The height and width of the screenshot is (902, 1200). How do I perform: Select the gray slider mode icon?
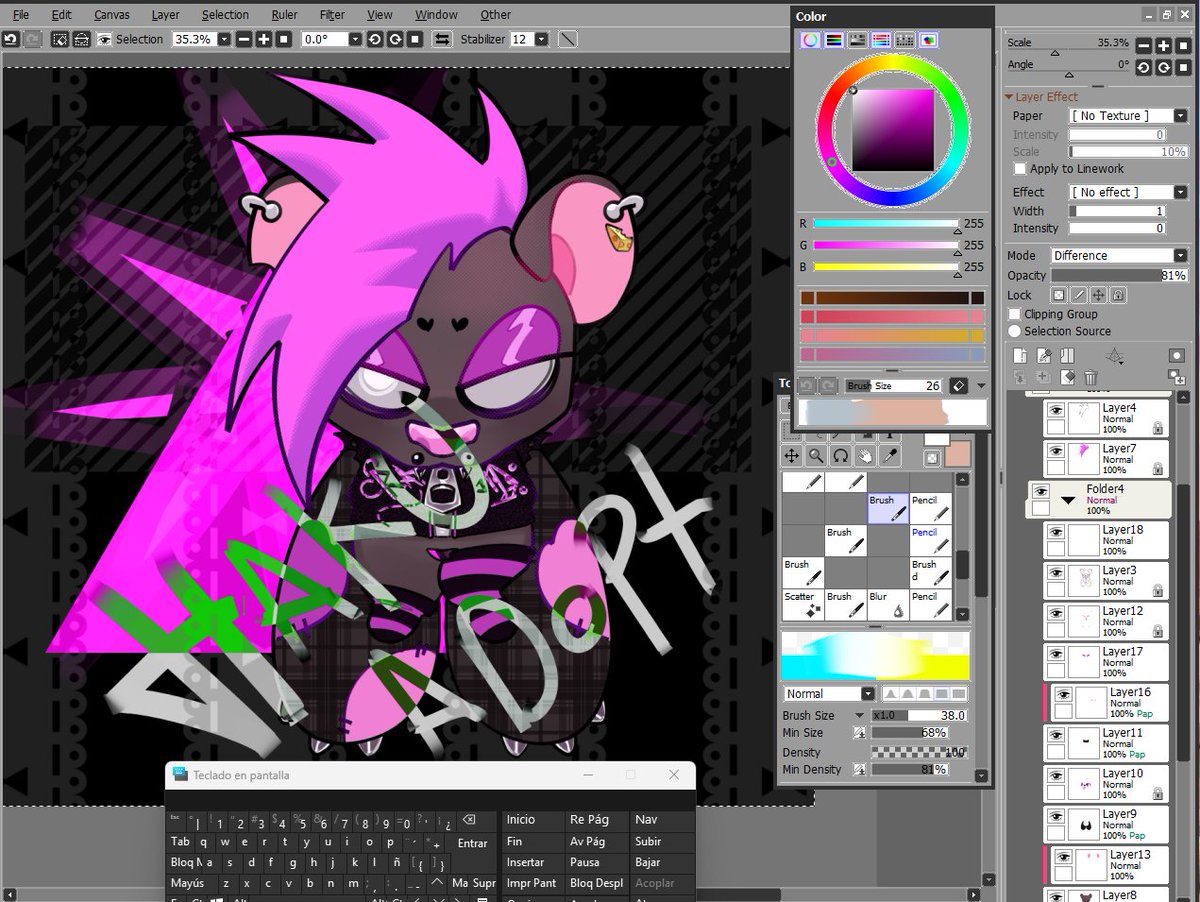857,40
